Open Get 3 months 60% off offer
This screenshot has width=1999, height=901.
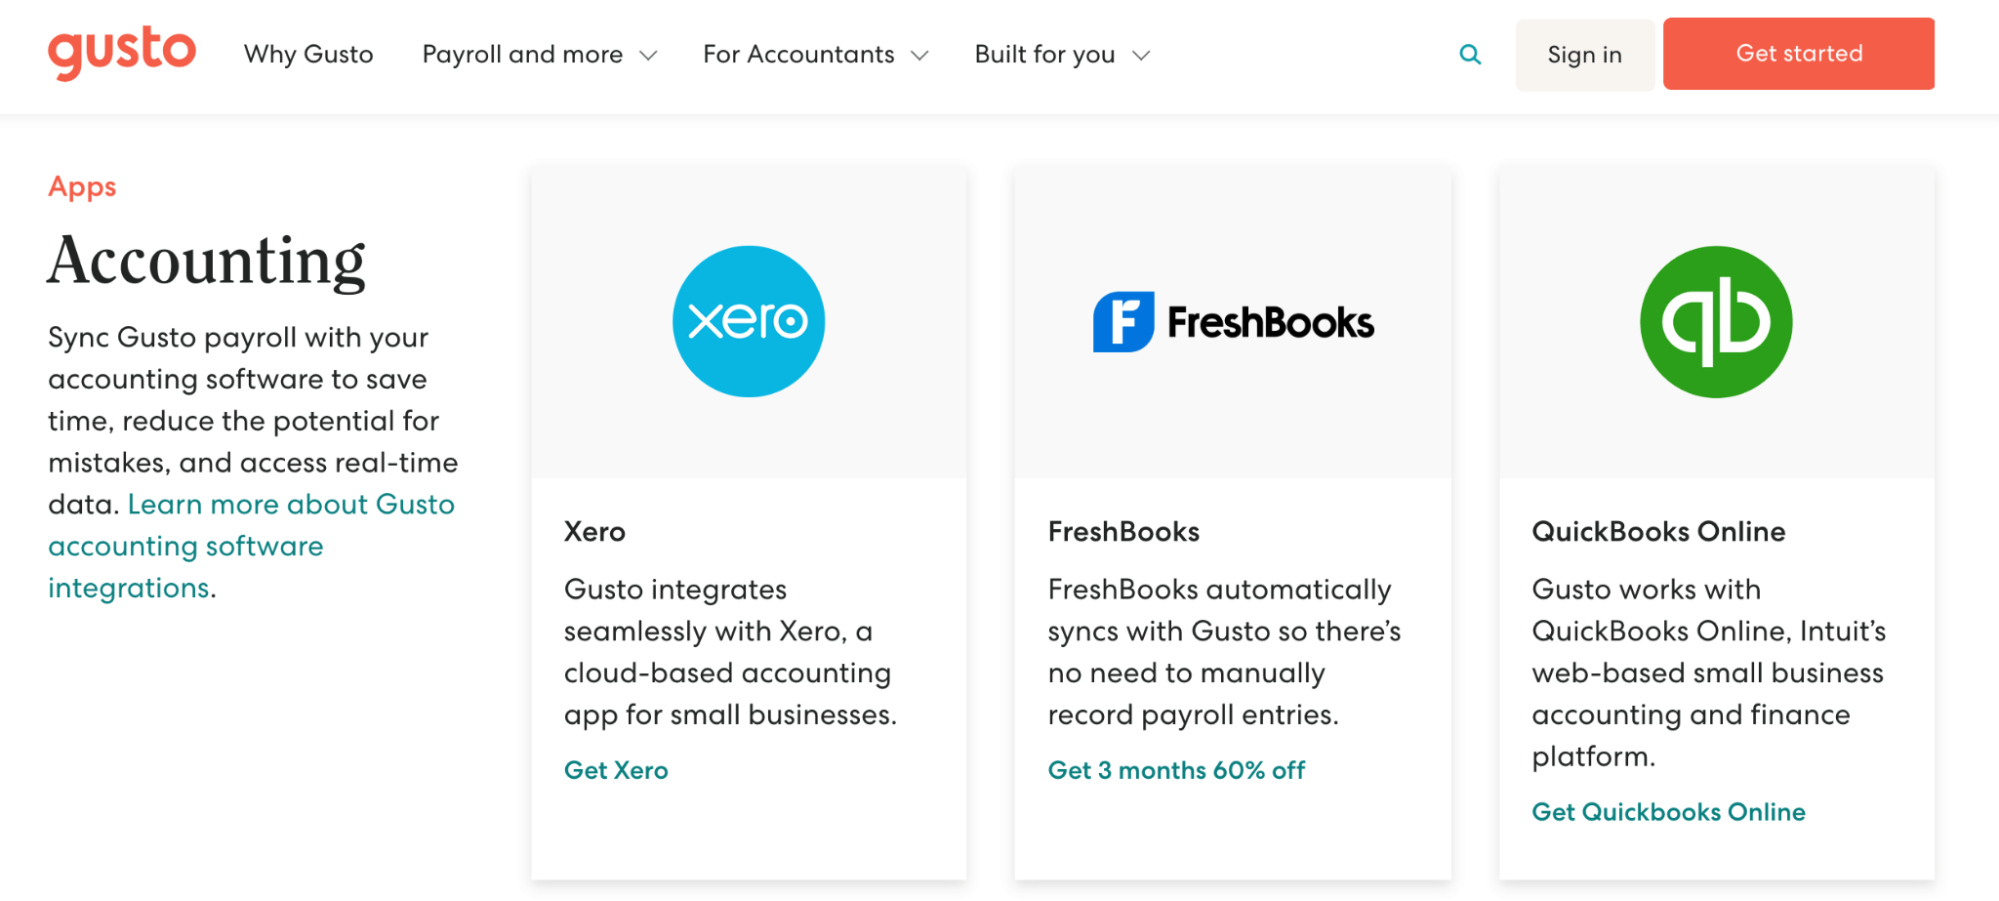tap(1176, 770)
